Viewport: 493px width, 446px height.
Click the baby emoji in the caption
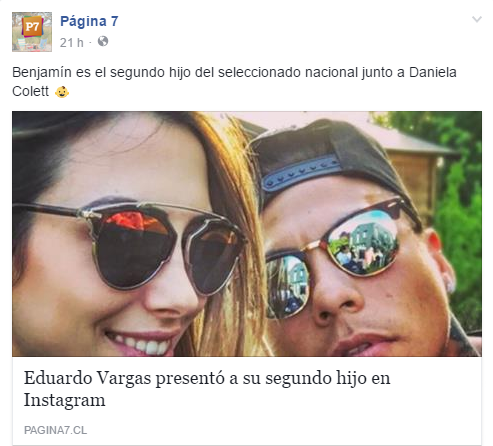tap(62, 92)
